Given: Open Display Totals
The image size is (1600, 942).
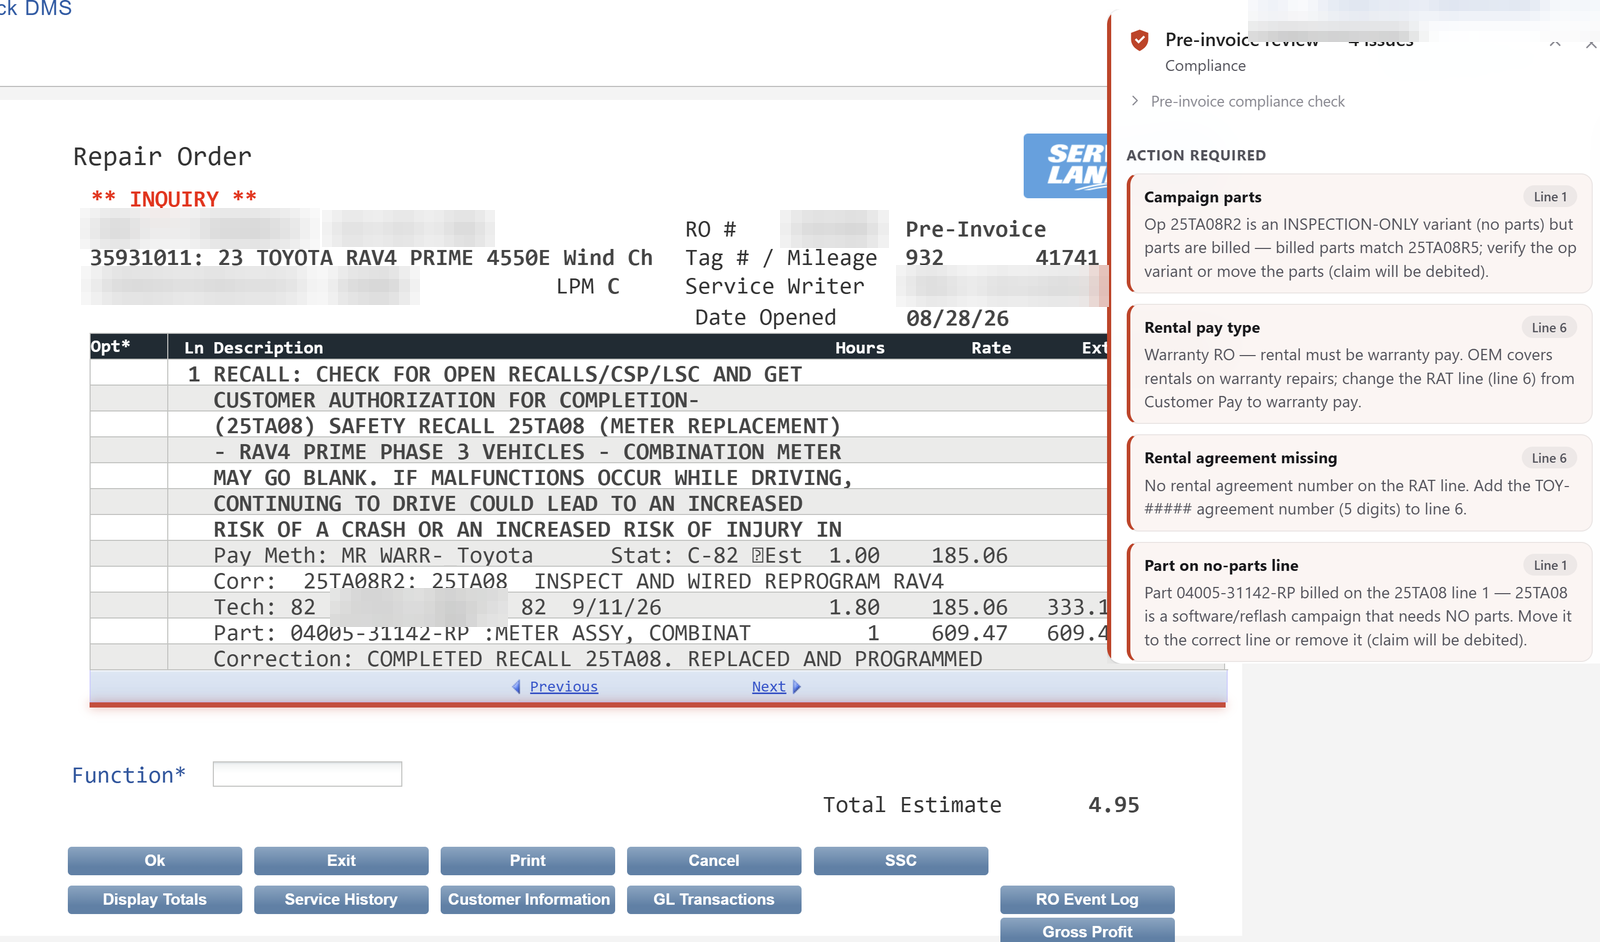Looking at the screenshot, I should click(155, 900).
